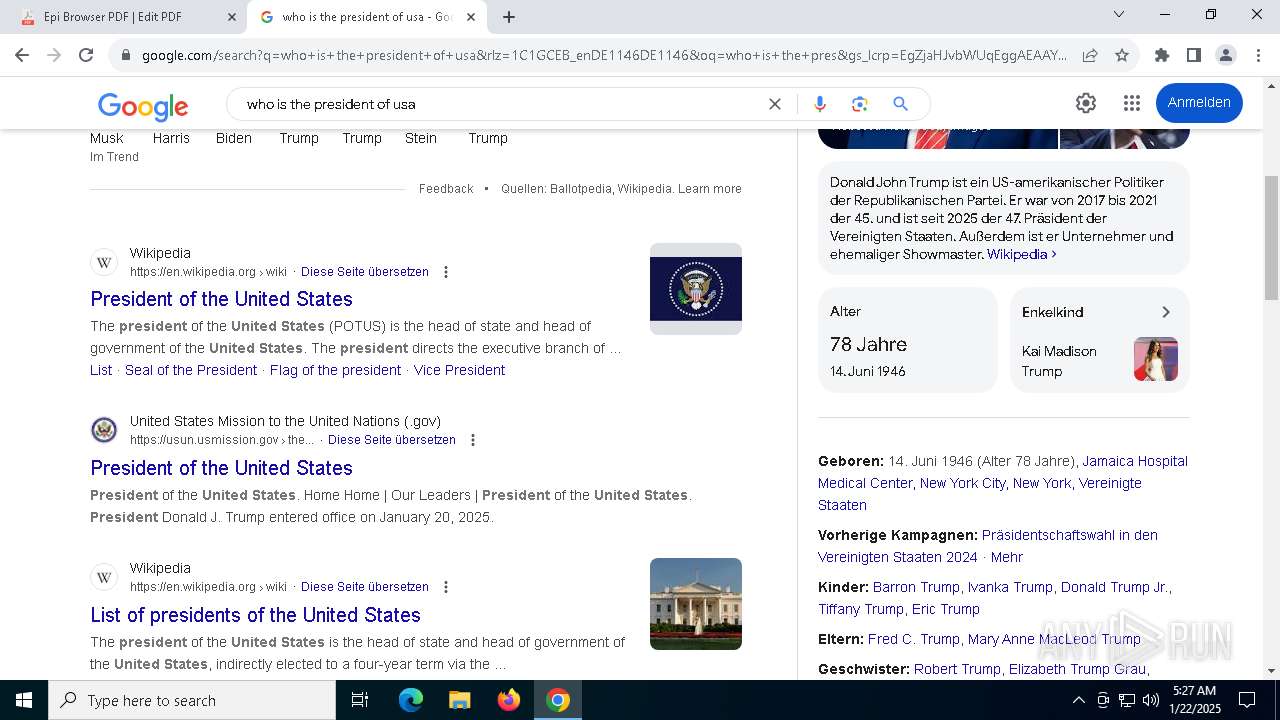
Task: Open a new tab with plus icon
Action: (x=509, y=17)
